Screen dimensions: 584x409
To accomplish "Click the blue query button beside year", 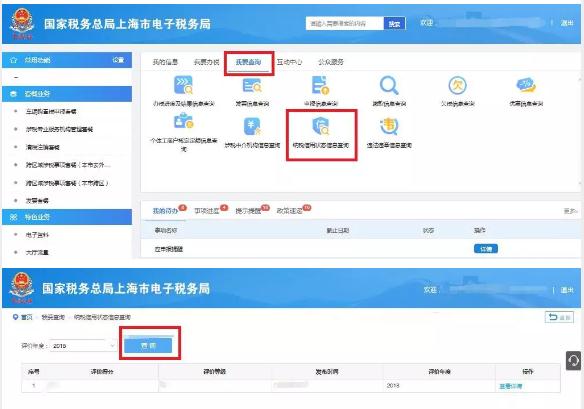I will pyautogui.click(x=148, y=345).
